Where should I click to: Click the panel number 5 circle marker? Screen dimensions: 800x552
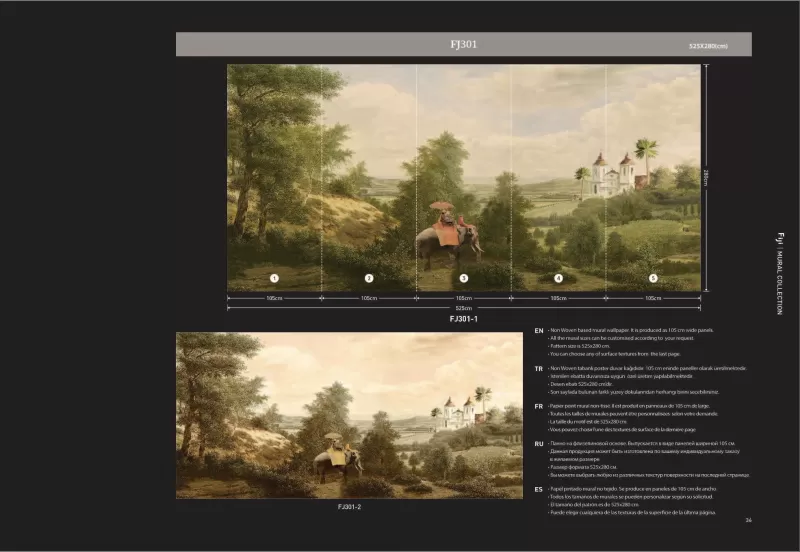(x=653, y=278)
